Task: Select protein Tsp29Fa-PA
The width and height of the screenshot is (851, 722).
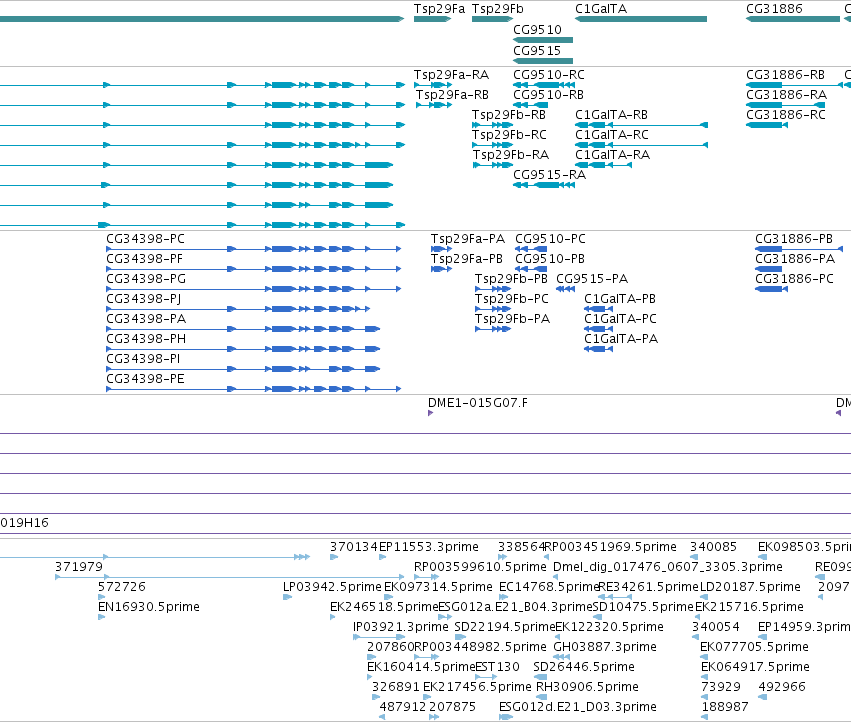Action: click(x=467, y=239)
